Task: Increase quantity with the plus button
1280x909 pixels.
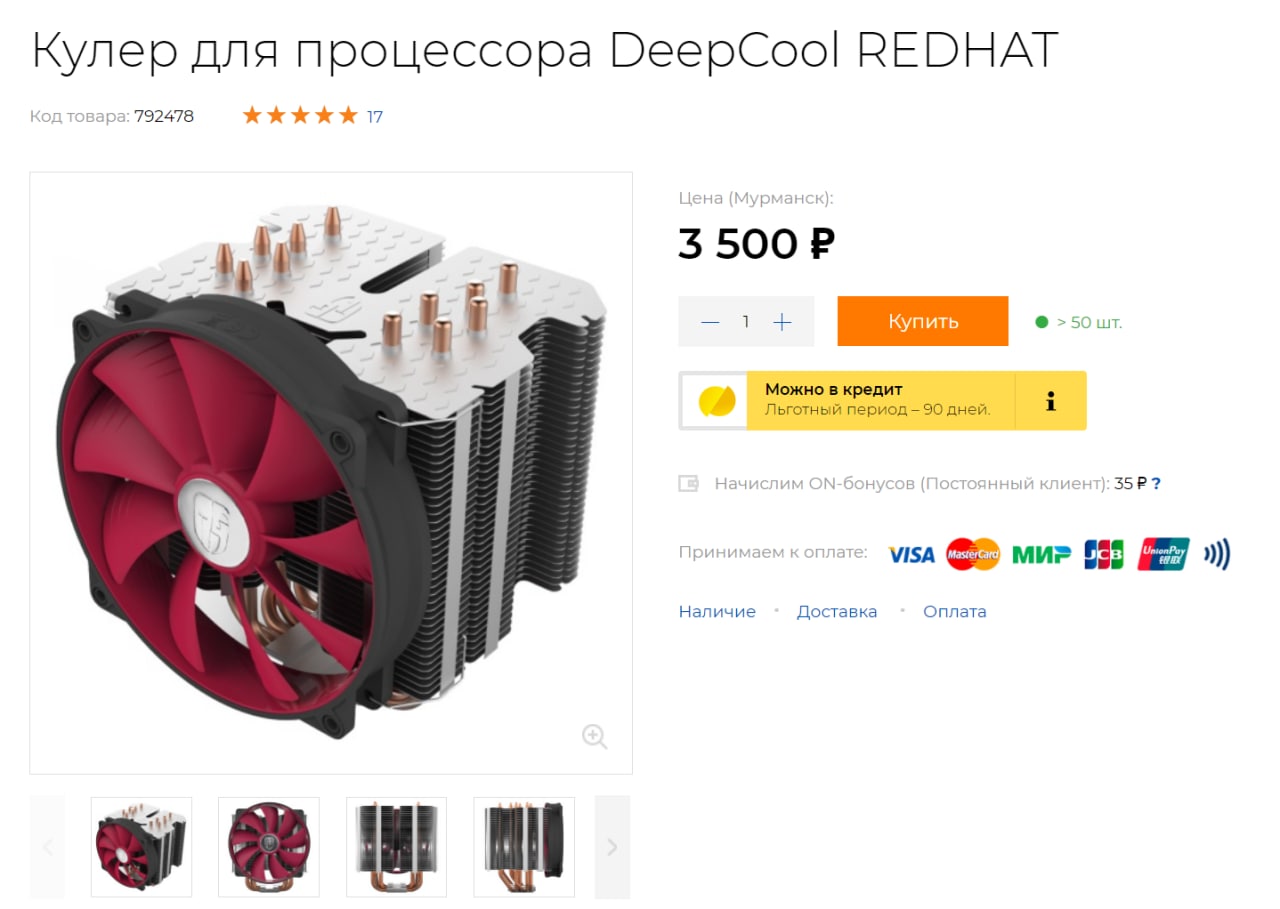Action: click(x=782, y=322)
